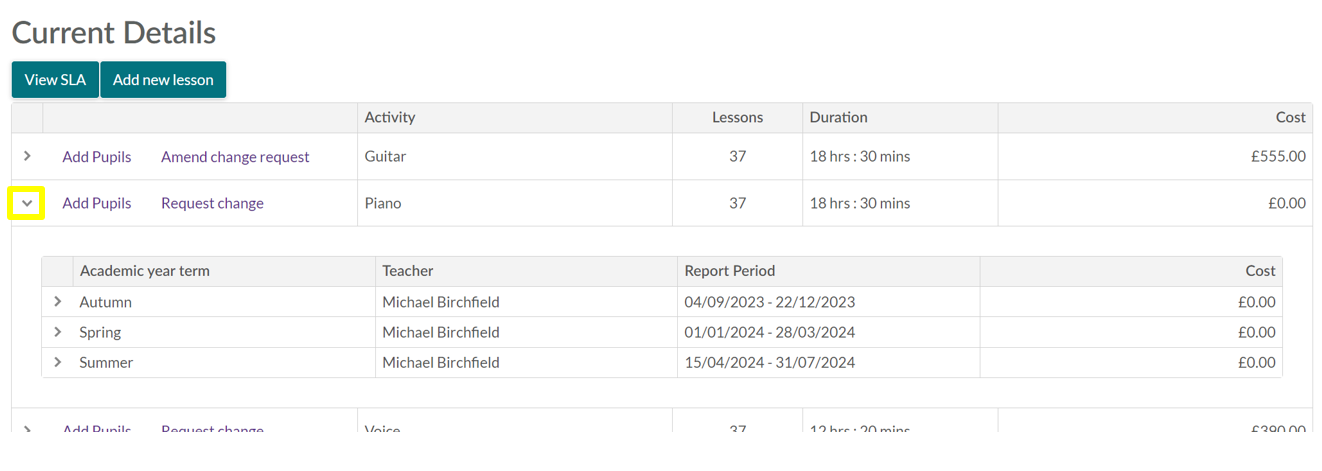Select the Lessons column header
Image resolution: width=1322 pixels, height=471 pixels.
737,117
